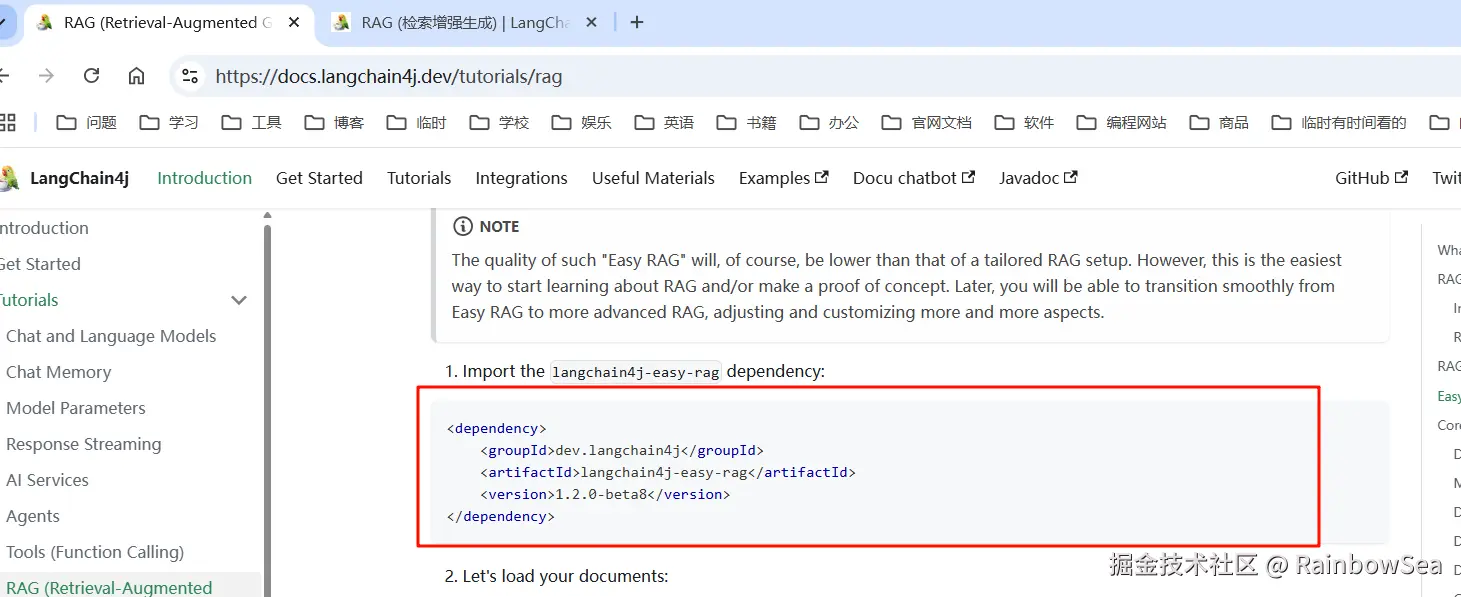Open the 办公 bookmark folder
The height and width of the screenshot is (597, 1461).
(x=829, y=122)
